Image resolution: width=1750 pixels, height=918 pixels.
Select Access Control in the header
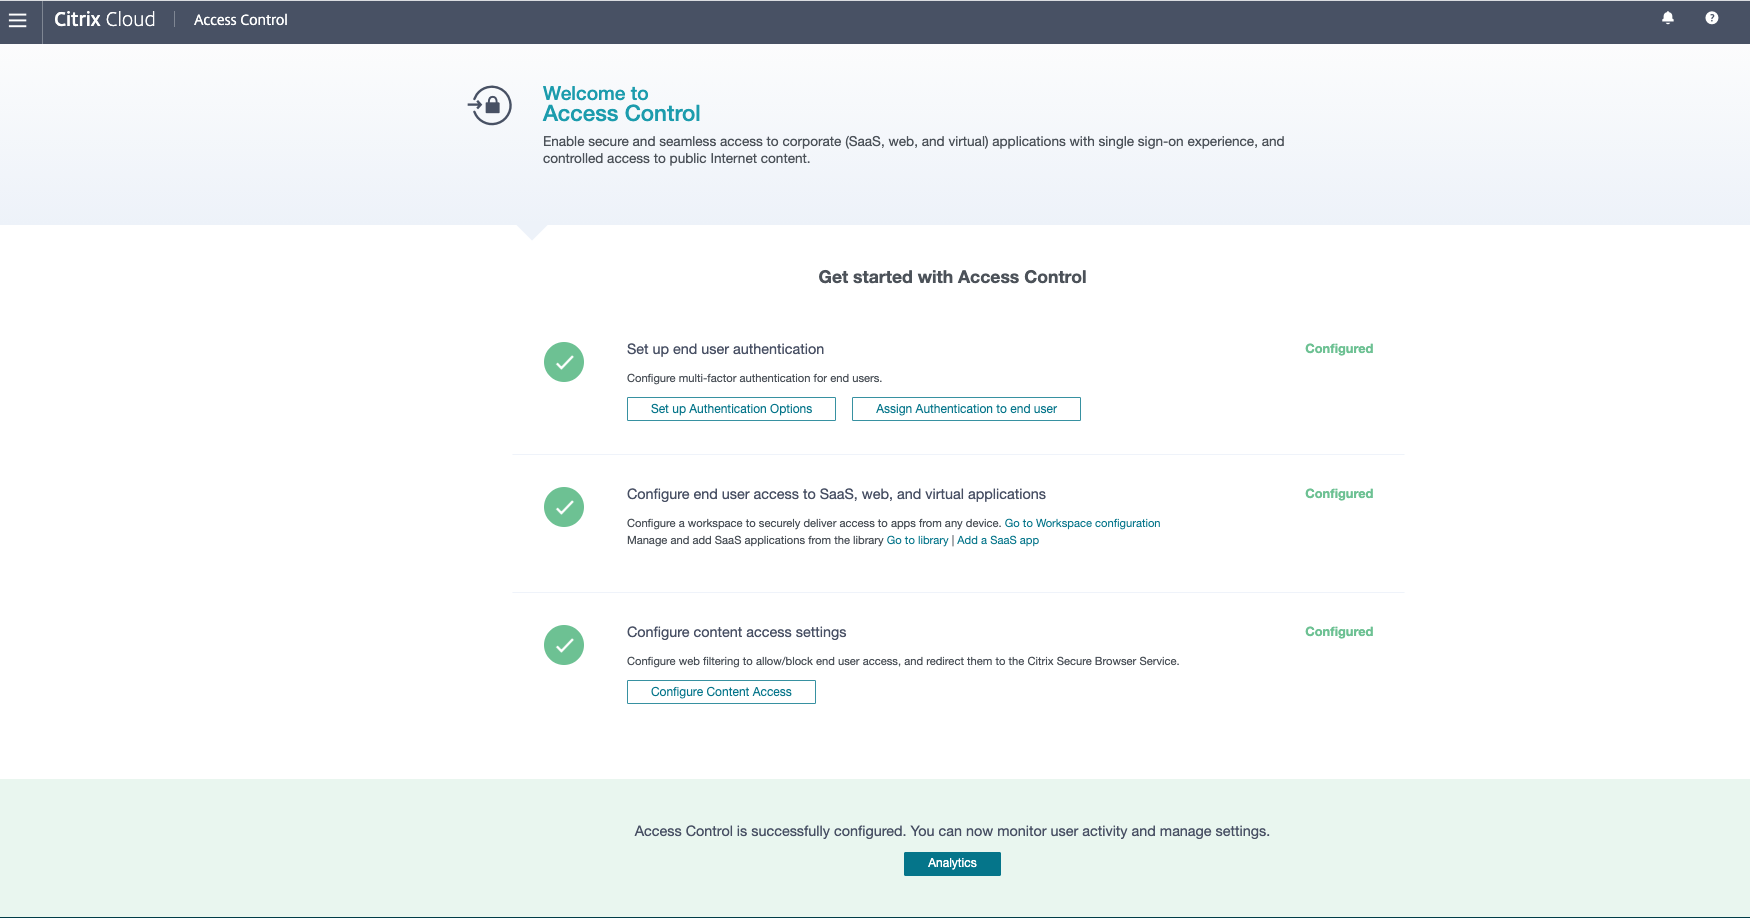click(241, 20)
